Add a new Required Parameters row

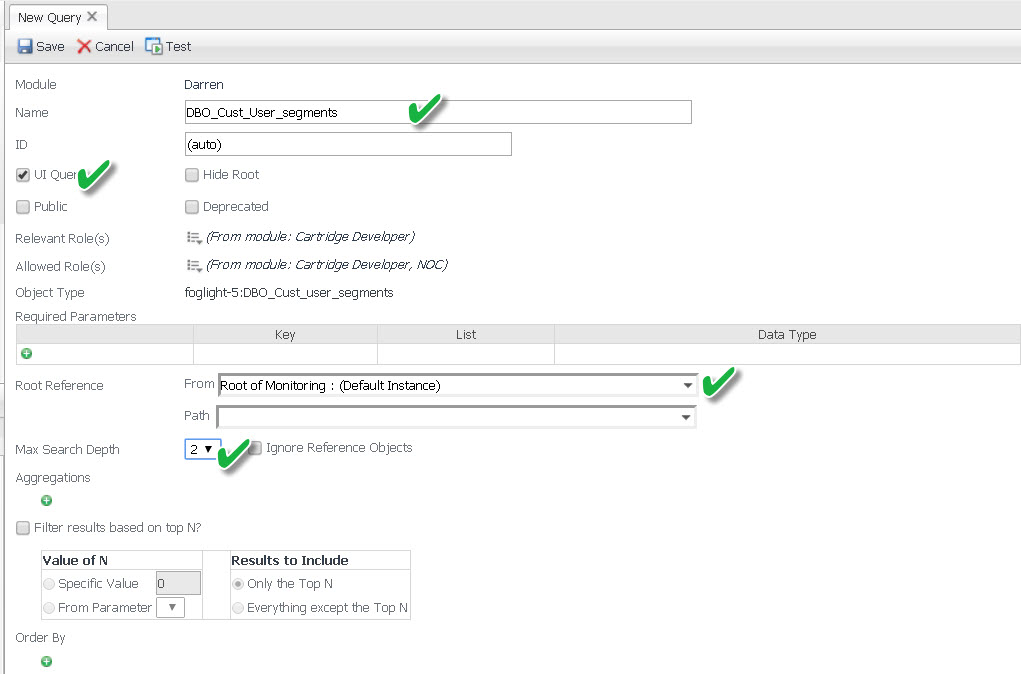(26, 354)
